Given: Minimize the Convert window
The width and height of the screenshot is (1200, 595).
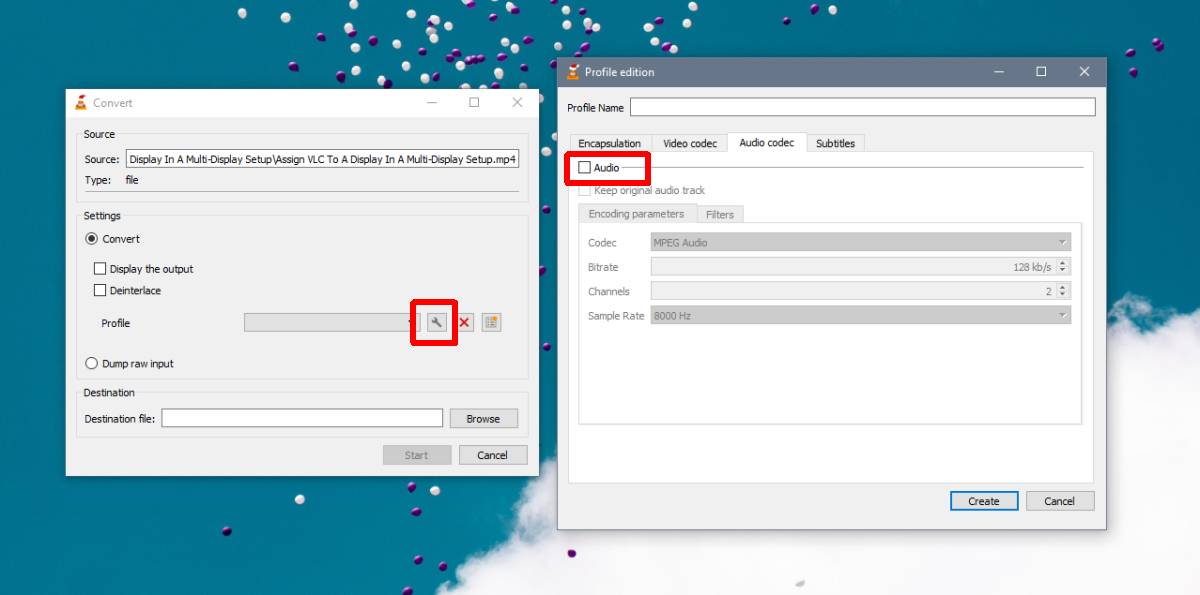Looking at the screenshot, I should tap(431, 102).
